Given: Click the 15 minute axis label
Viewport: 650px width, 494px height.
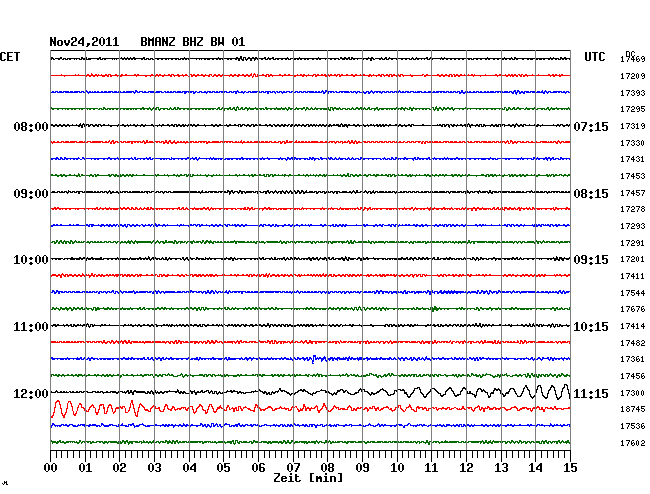Looking at the screenshot, I should click(570, 468).
